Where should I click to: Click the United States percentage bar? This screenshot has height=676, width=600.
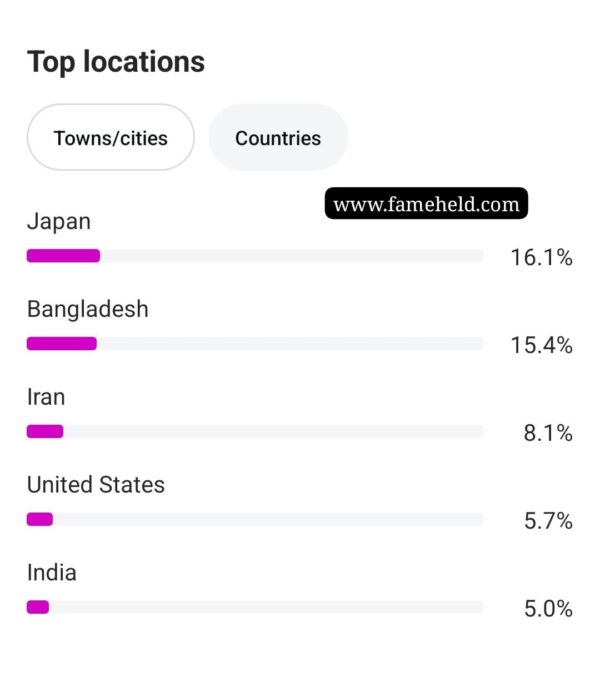click(x=255, y=520)
